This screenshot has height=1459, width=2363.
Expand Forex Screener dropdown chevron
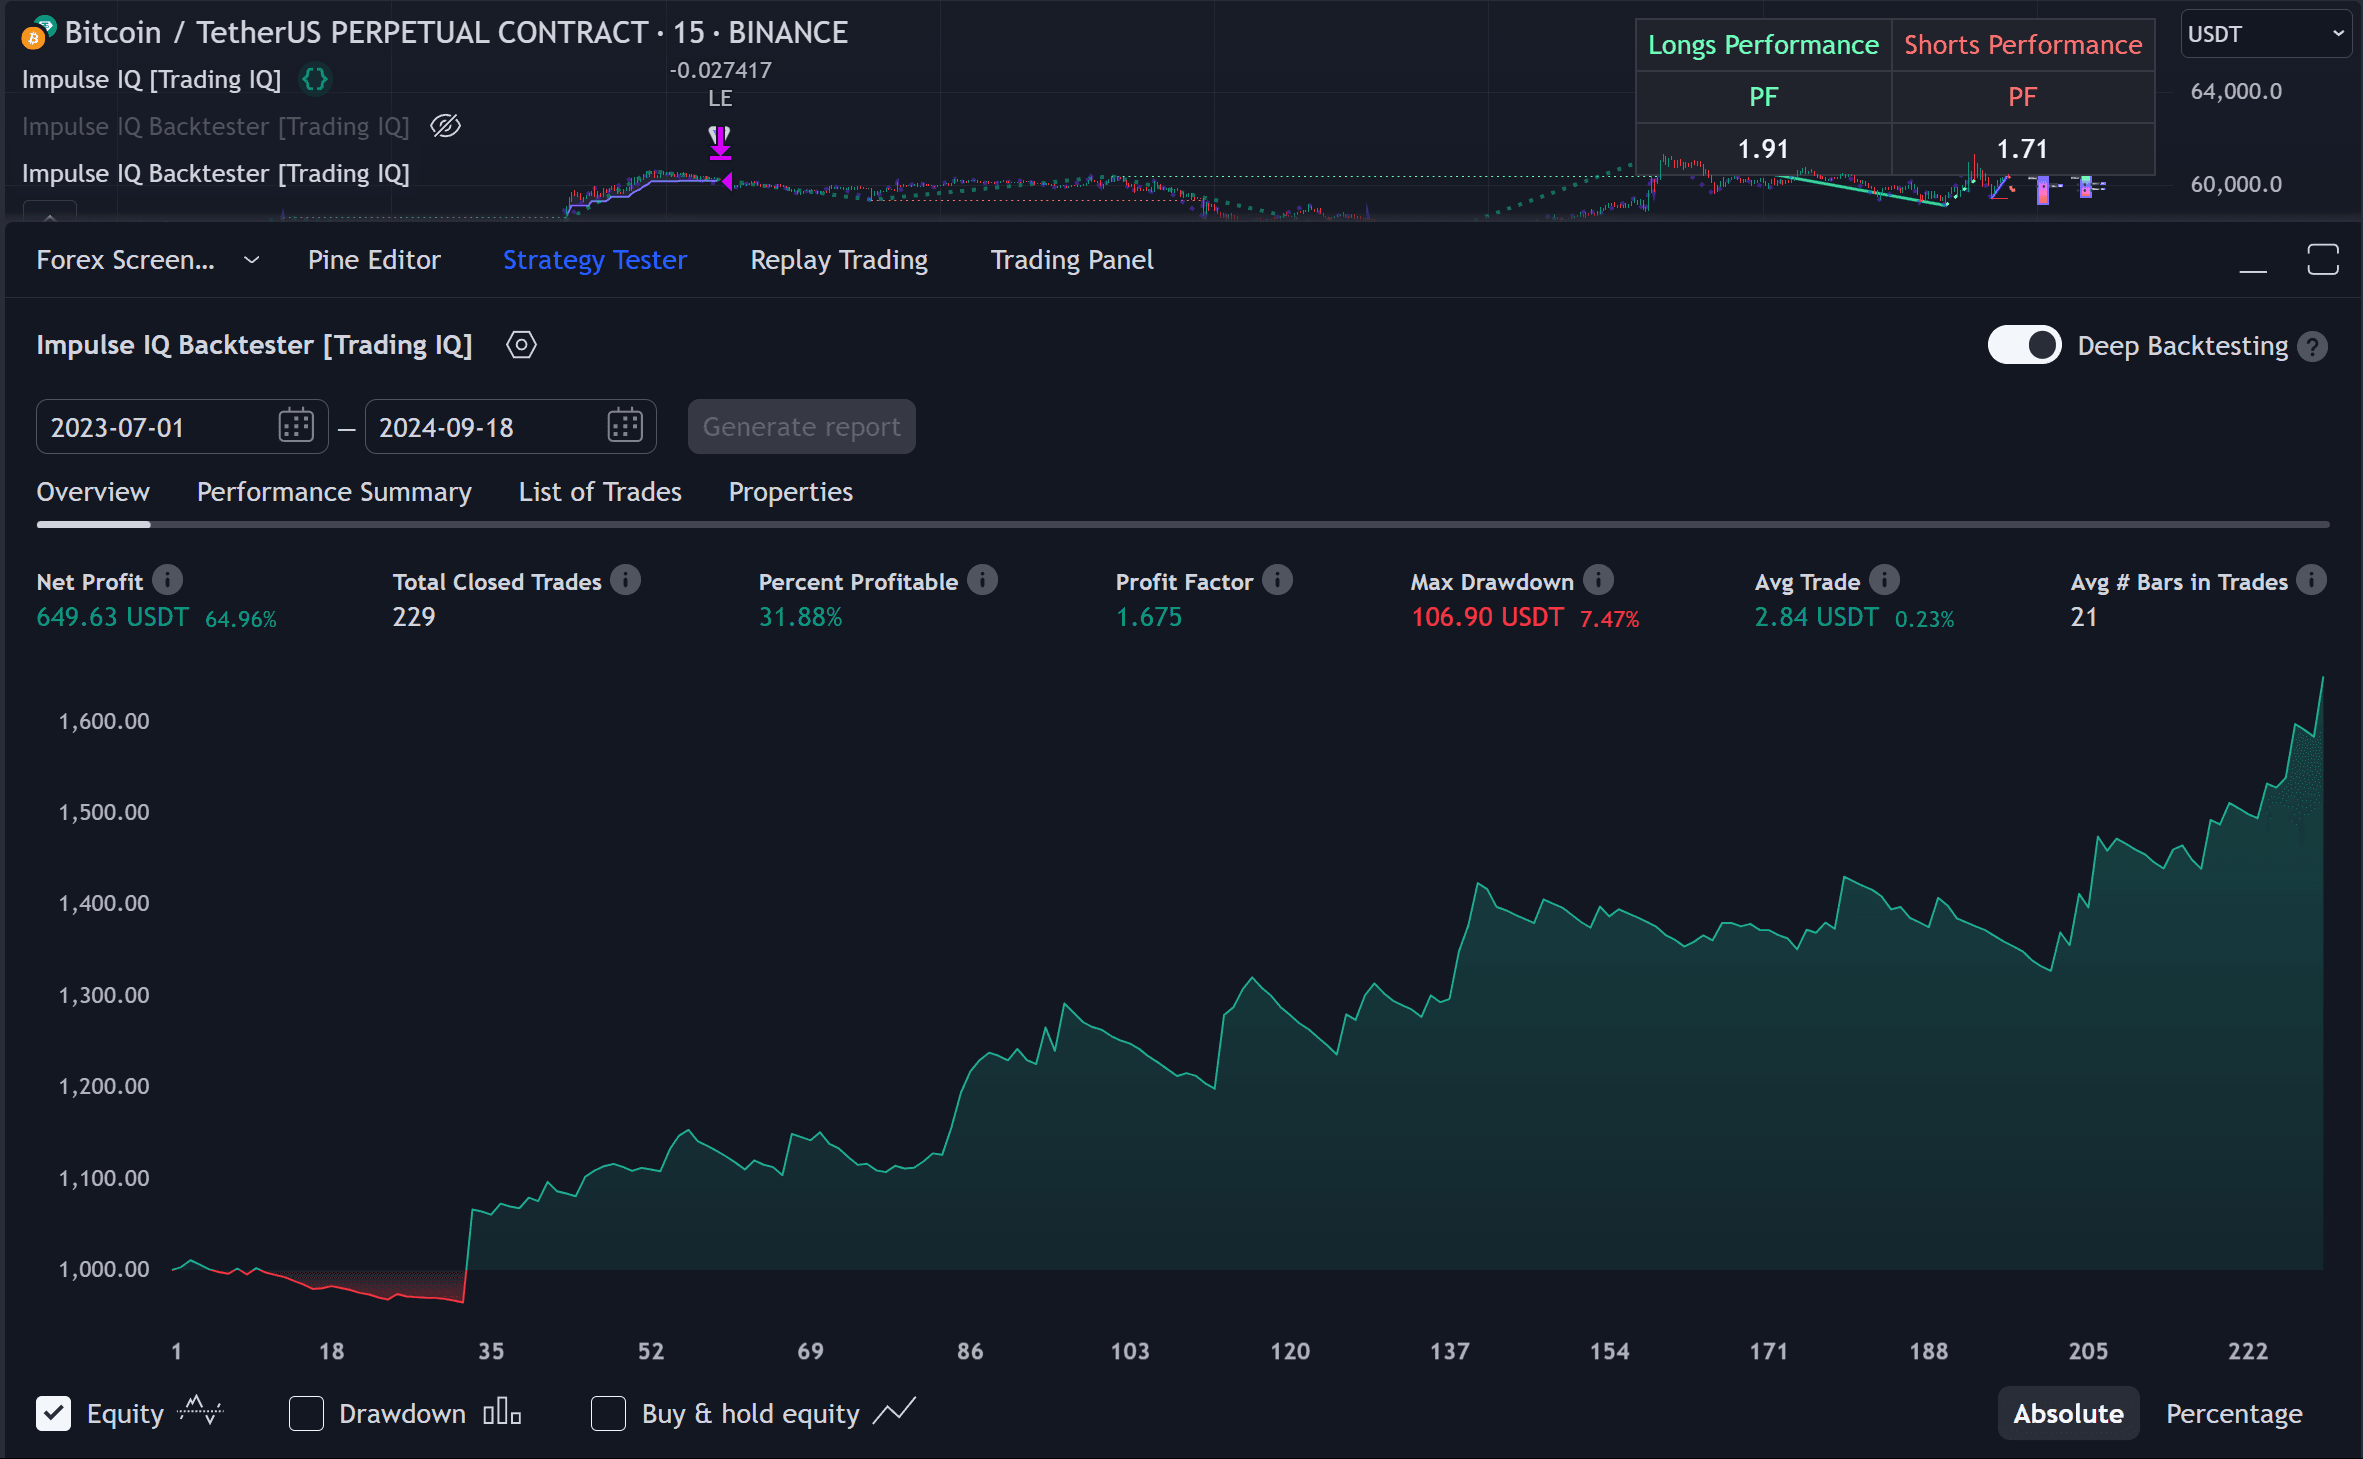252,260
